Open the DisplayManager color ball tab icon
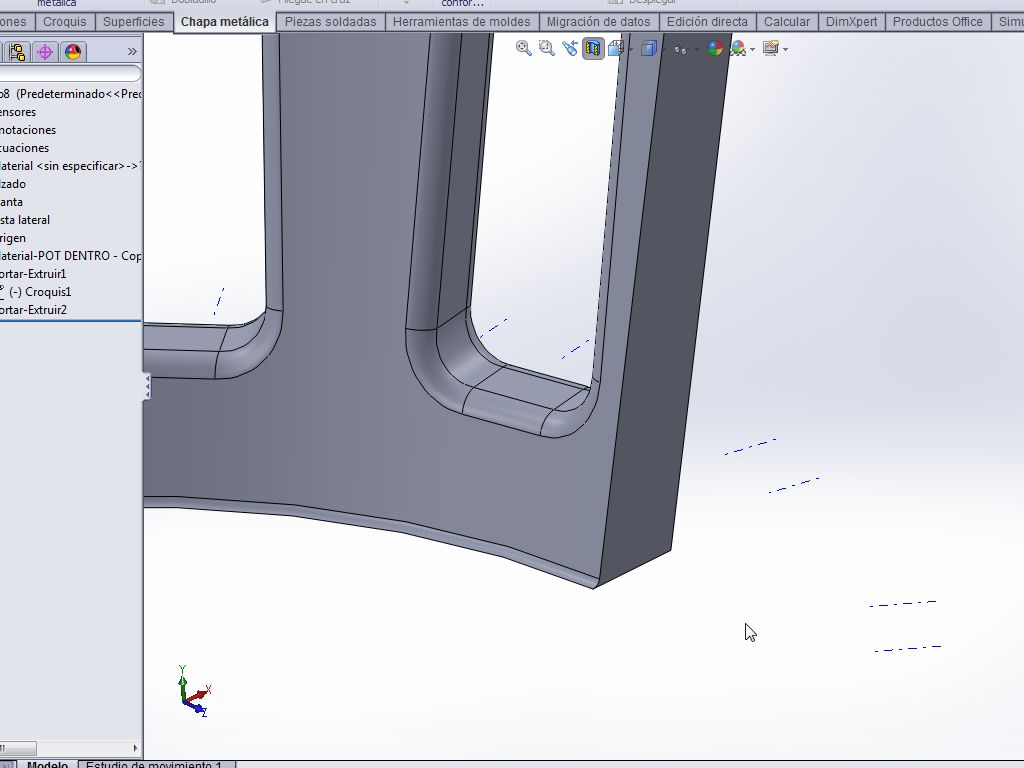Screen dimensions: 1024x768 click(73, 52)
